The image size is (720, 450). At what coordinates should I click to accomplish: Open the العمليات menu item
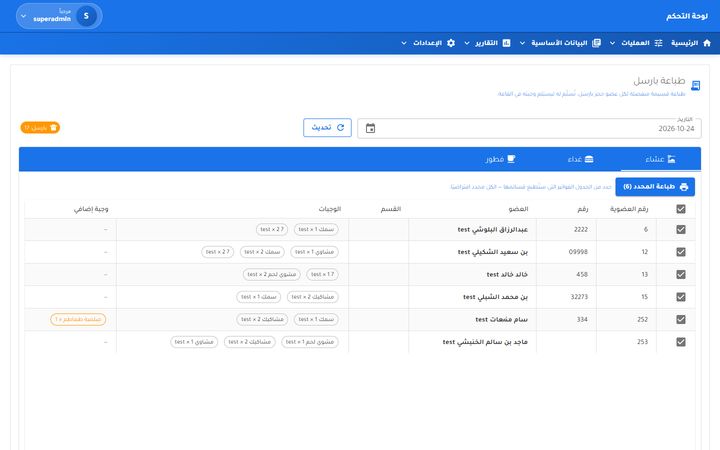[636, 43]
